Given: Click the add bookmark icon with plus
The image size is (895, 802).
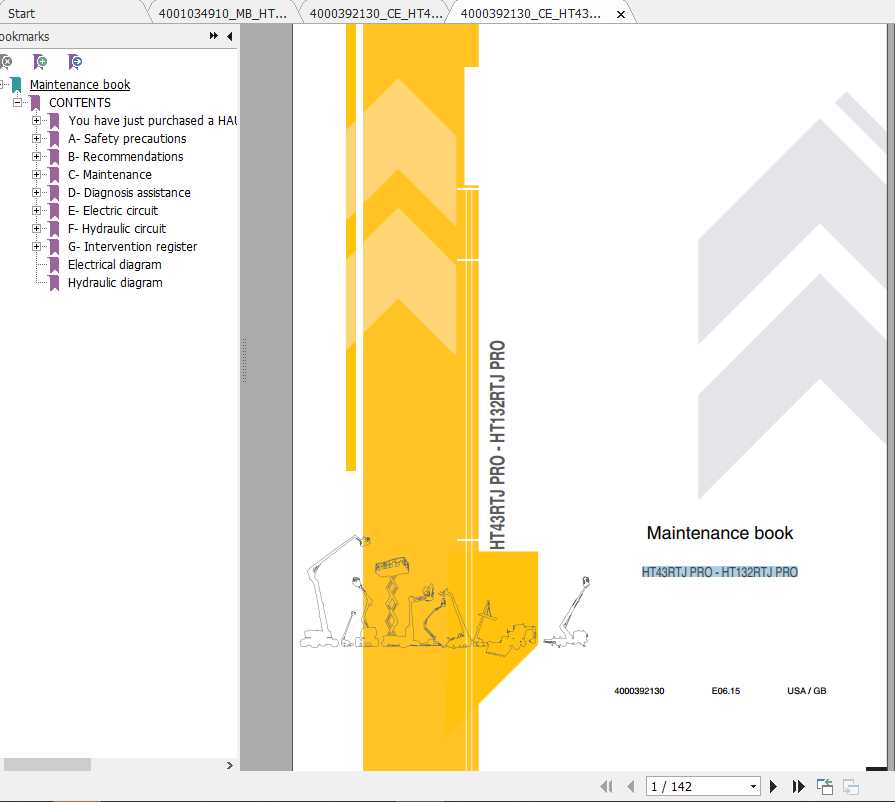Looking at the screenshot, I should point(40,61).
